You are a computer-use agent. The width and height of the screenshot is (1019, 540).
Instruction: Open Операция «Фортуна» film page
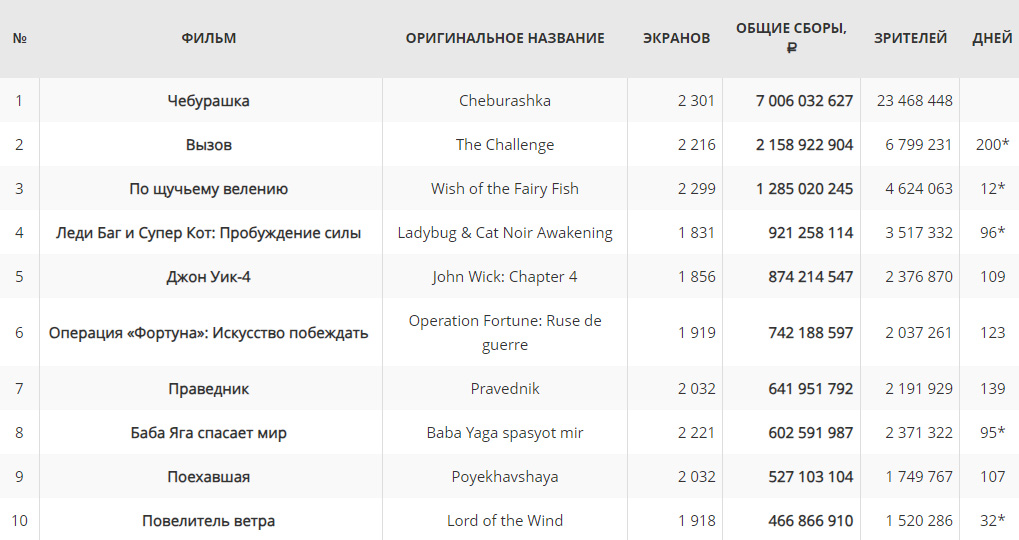pos(208,333)
